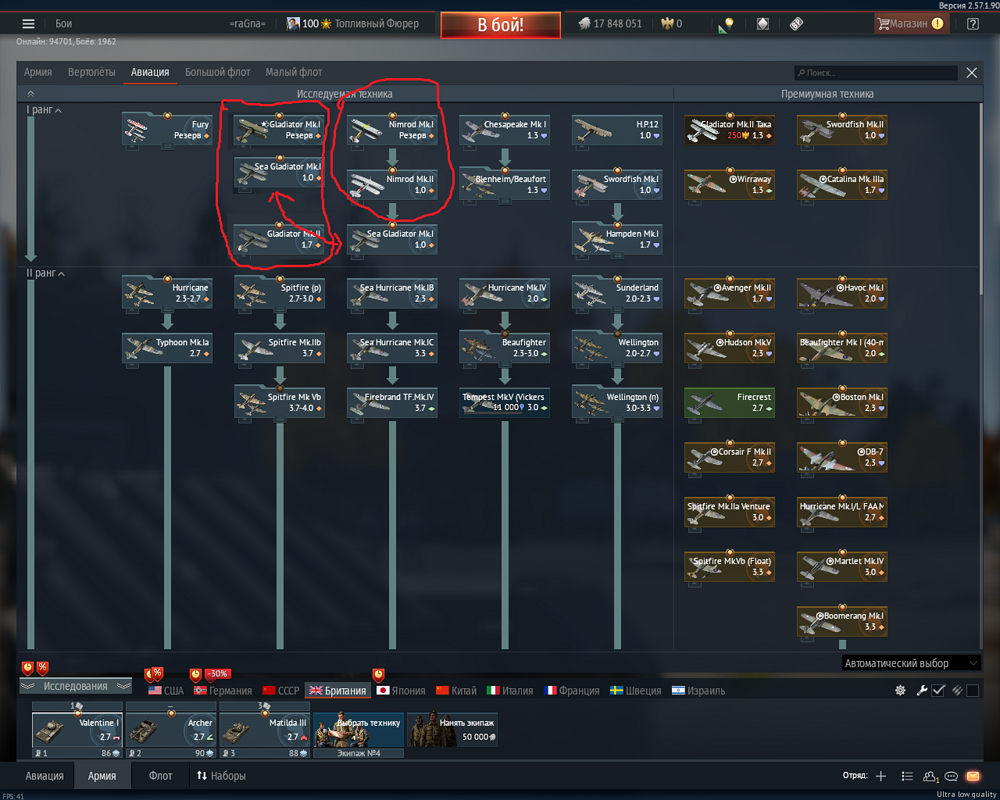Viewport: 1000px width, 800px height.
Task: Click the ammunition slashes auto-refill icon
Action: coord(957,690)
